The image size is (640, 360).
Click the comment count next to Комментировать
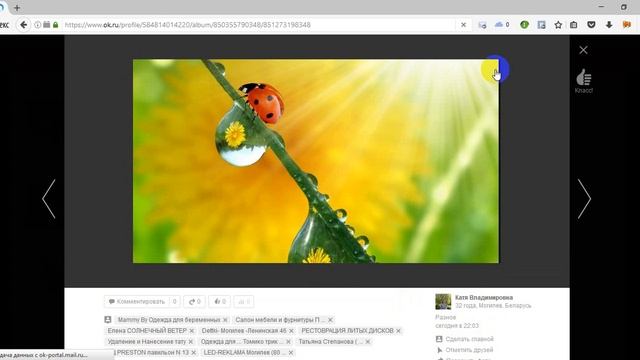coord(174,302)
